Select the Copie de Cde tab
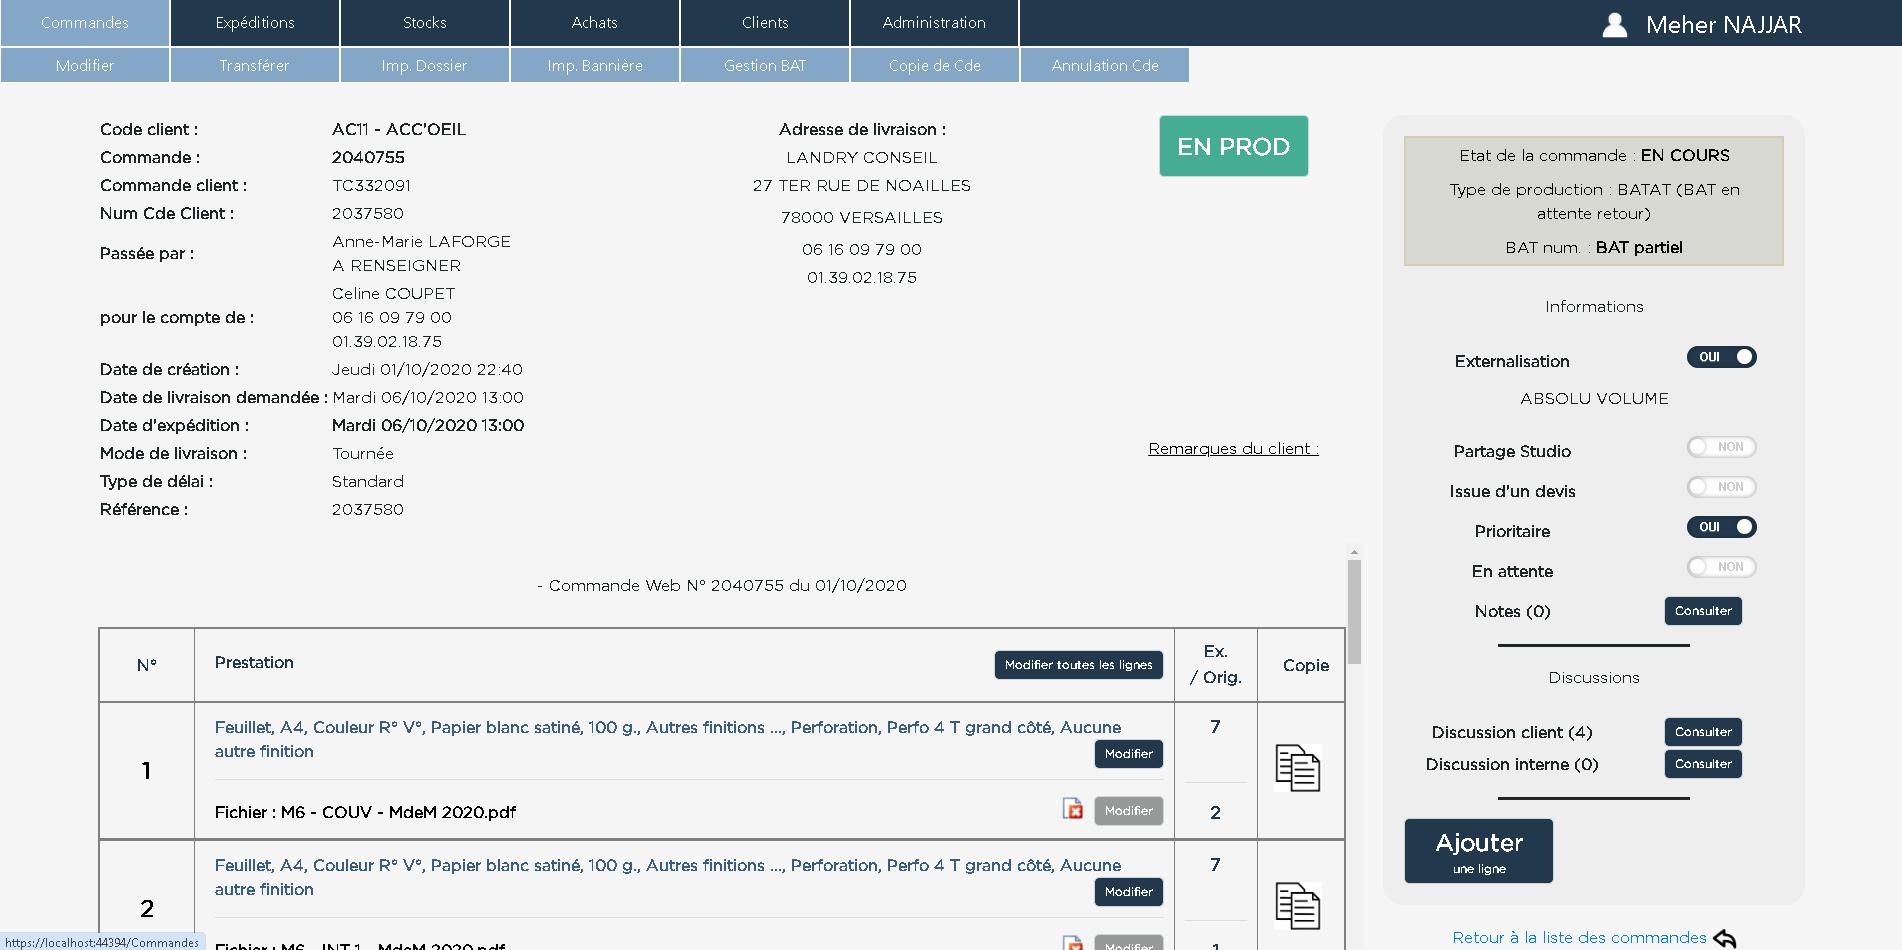This screenshot has height=950, width=1902. click(x=934, y=65)
